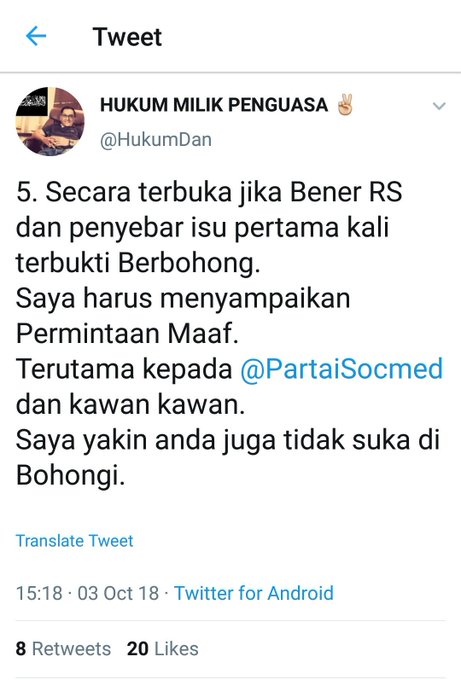461x680 pixels.
Task: Open the @HukumDan handle
Action: coord(156,140)
